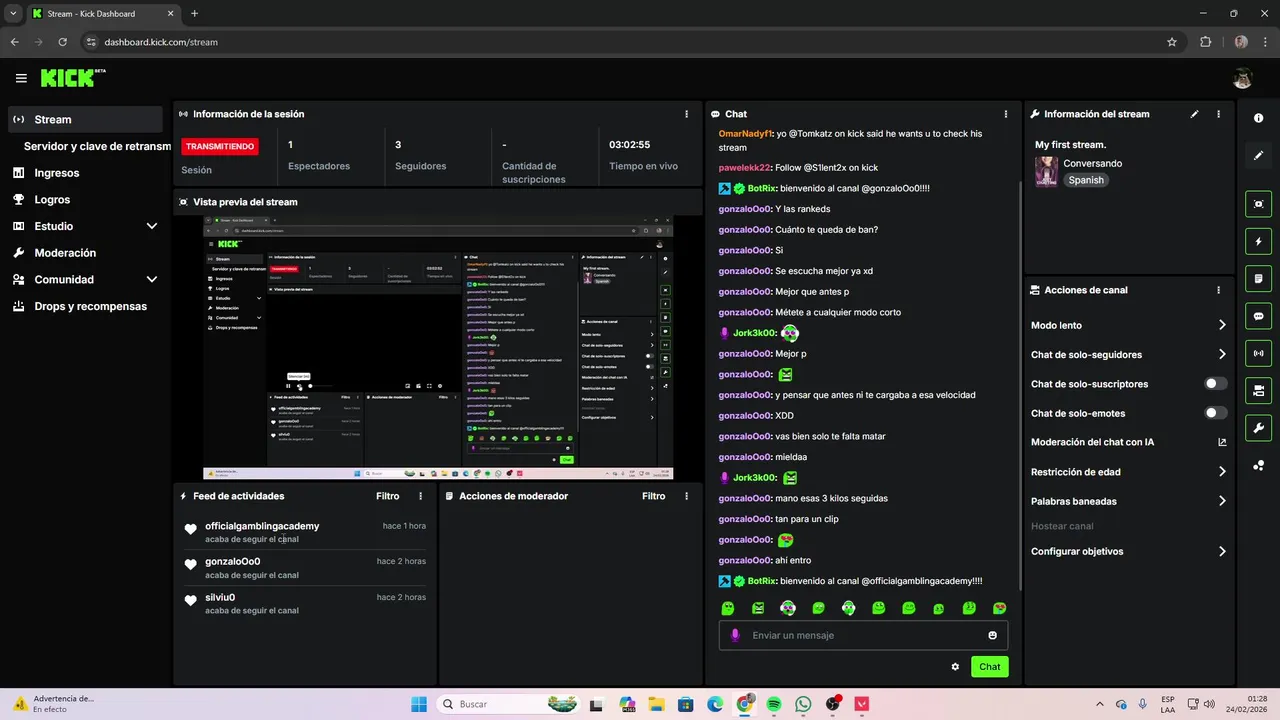Insert the heart-eyes emote from quick emote bar

coord(999,608)
